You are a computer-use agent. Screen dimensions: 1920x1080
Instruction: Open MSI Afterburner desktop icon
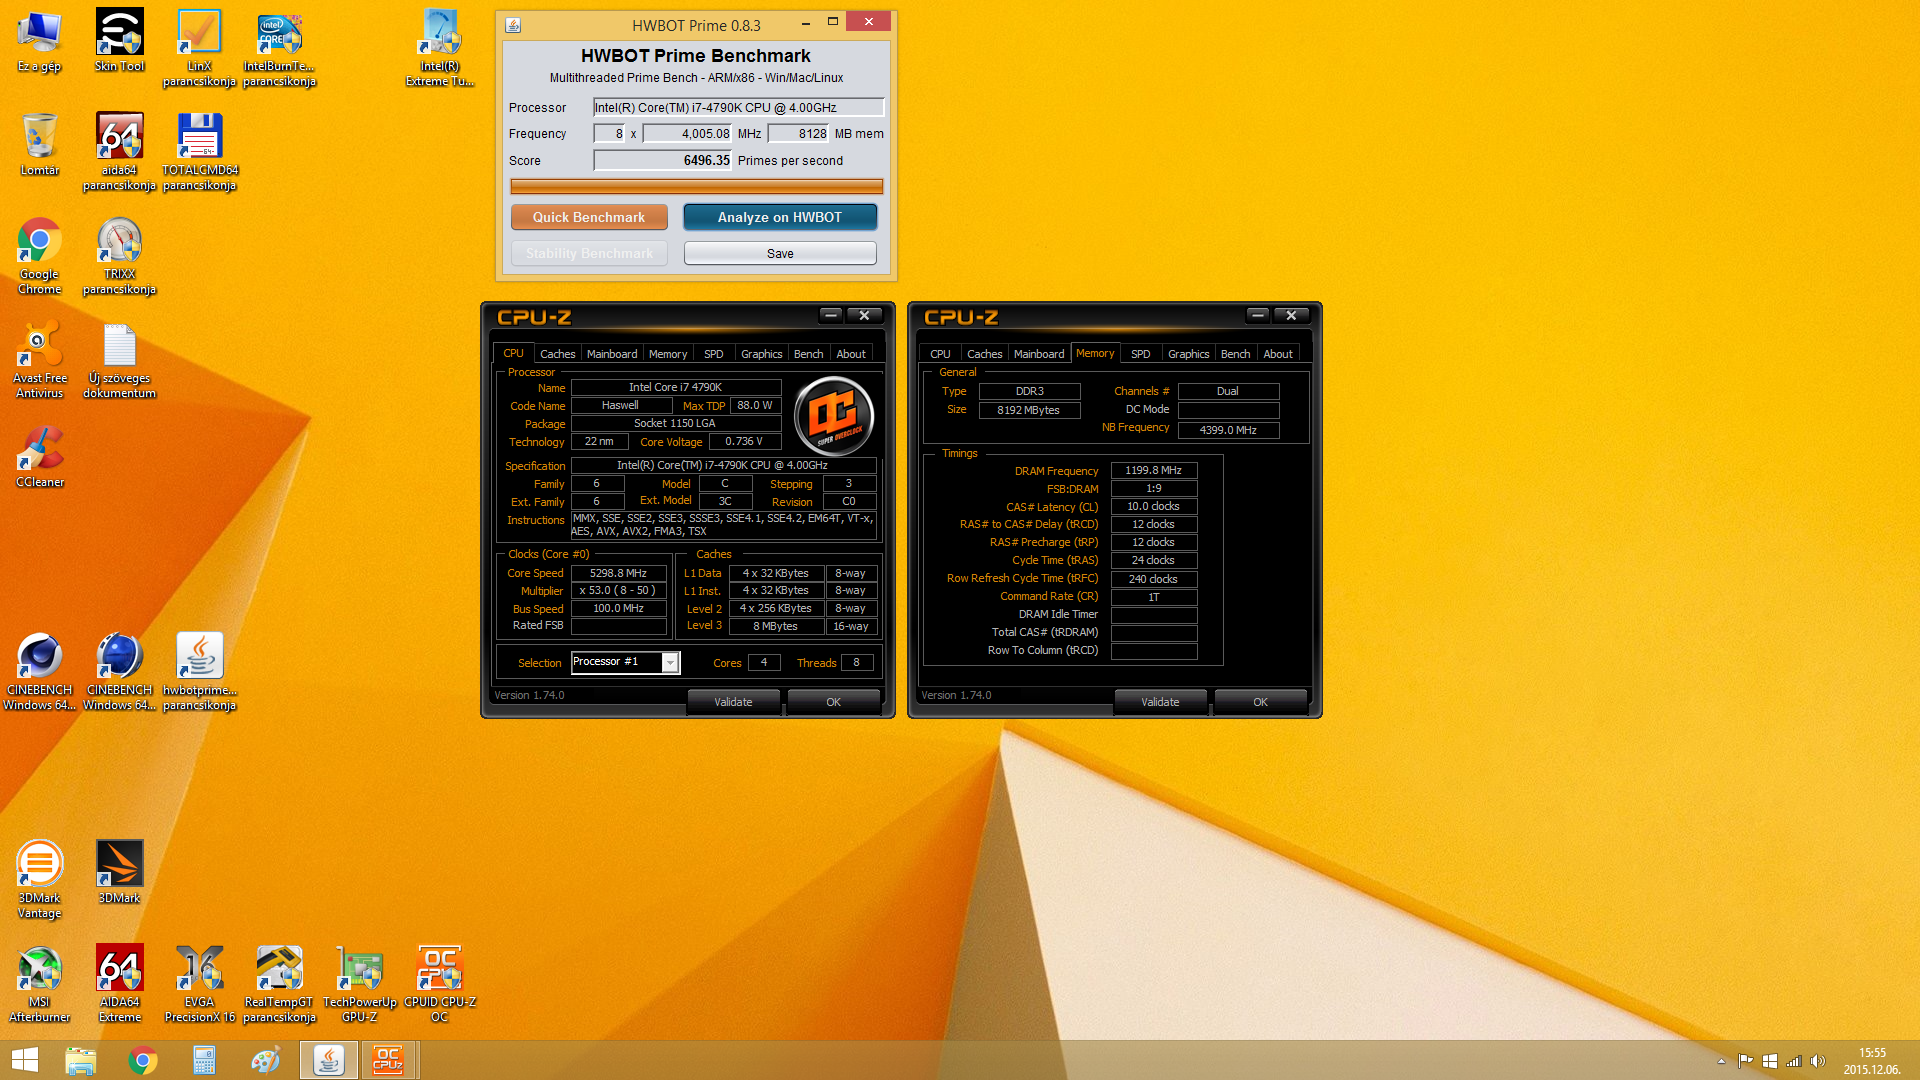click(x=39, y=983)
